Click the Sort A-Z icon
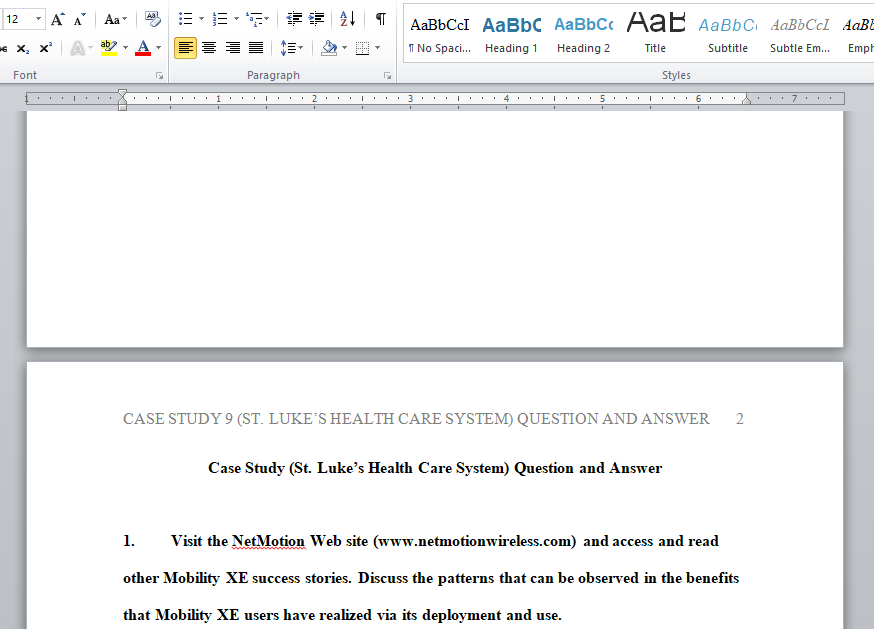The image size is (874, 629). click(x=348, y=19)
